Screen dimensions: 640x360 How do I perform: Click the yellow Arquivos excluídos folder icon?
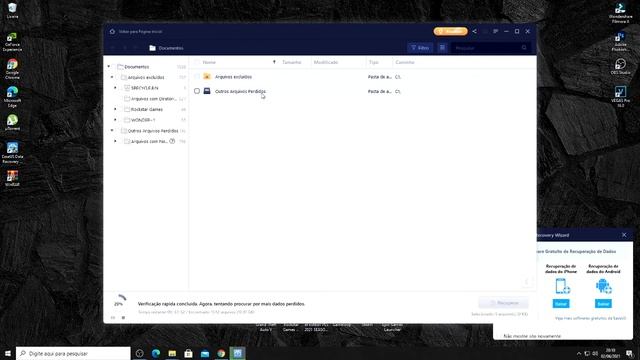tap(207, 76)
